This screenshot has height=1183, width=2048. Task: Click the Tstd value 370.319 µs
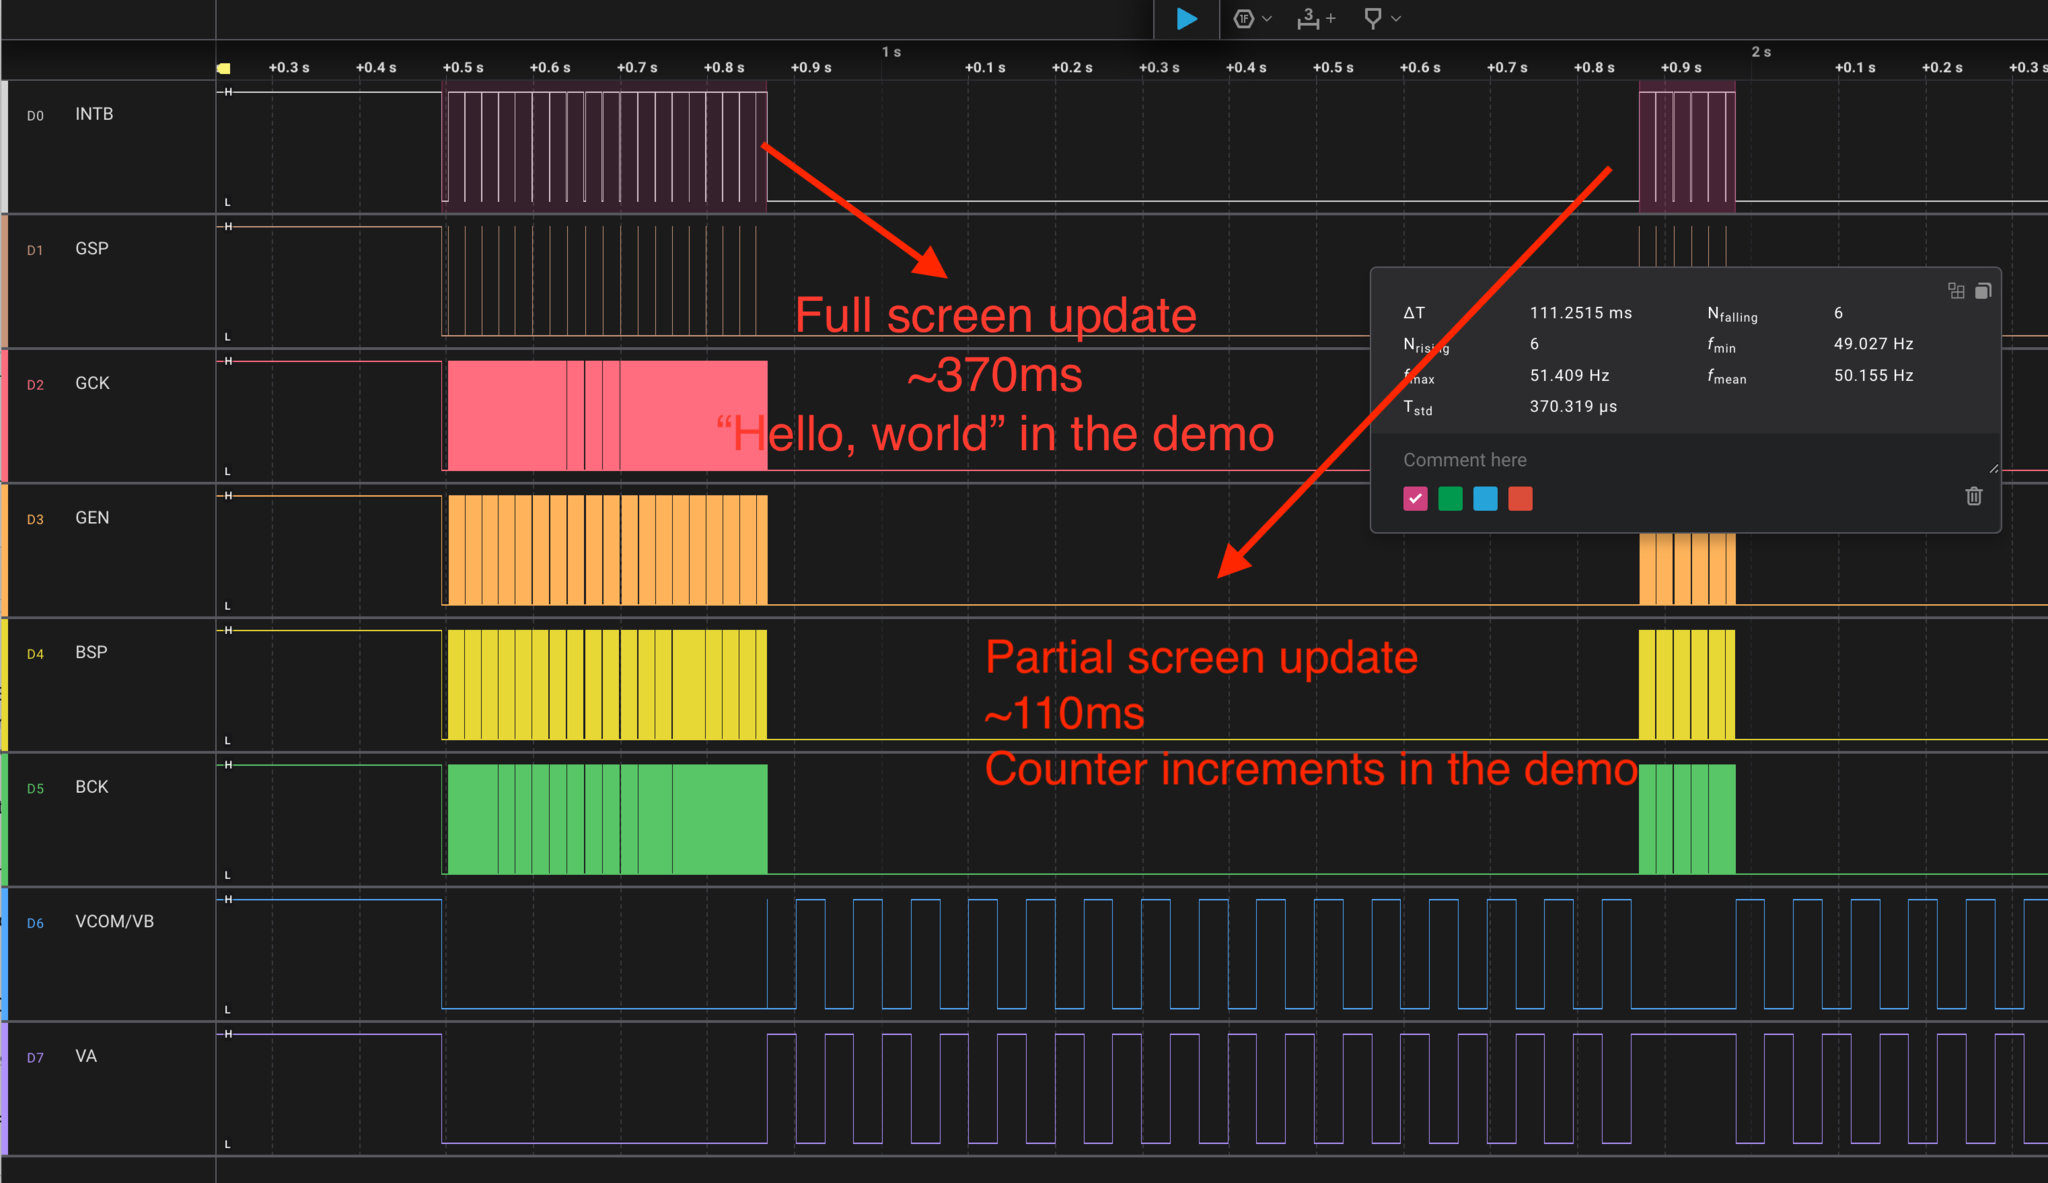pyautogui.click(x=1573, y=406)
